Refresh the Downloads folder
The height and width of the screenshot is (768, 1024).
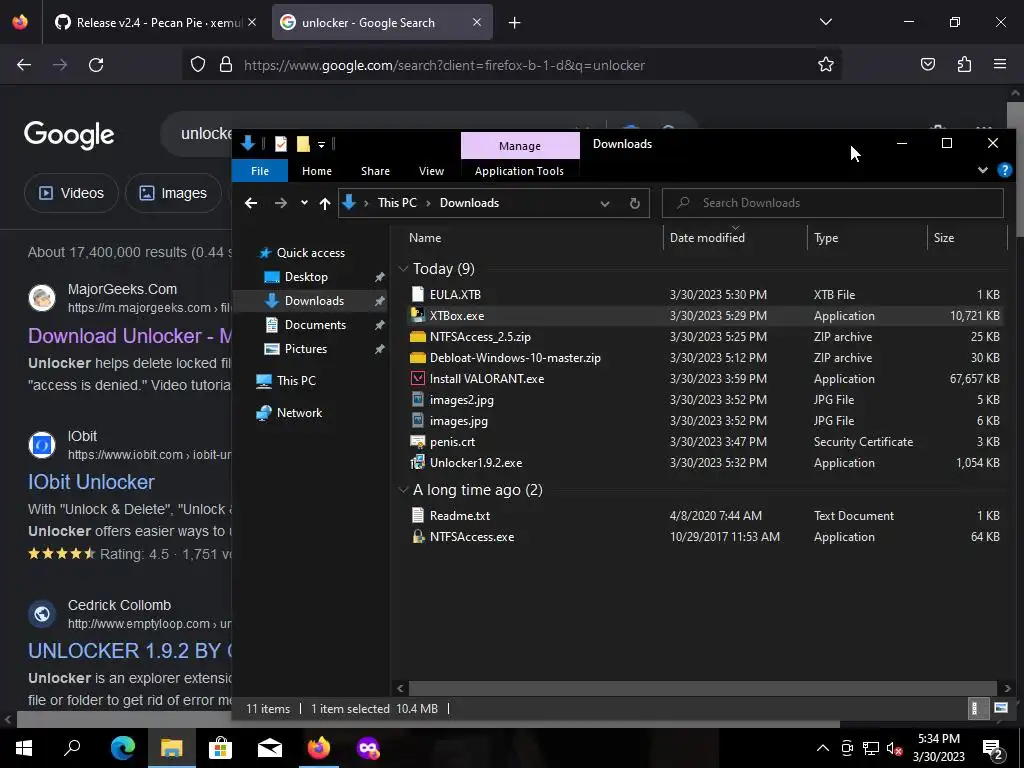[634, 203]
